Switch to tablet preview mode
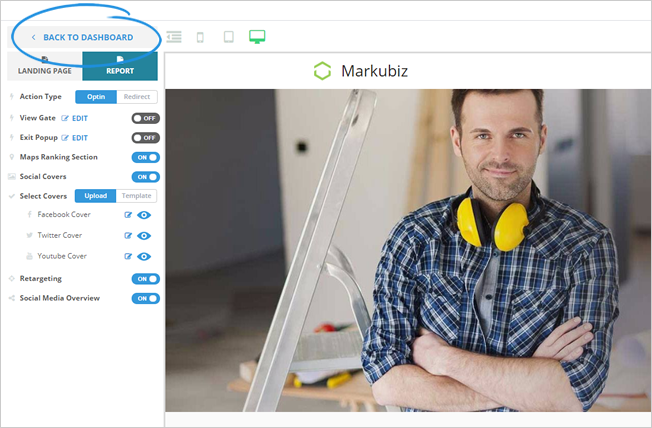This screenshot has width=652, height=428. coord(228,37)
